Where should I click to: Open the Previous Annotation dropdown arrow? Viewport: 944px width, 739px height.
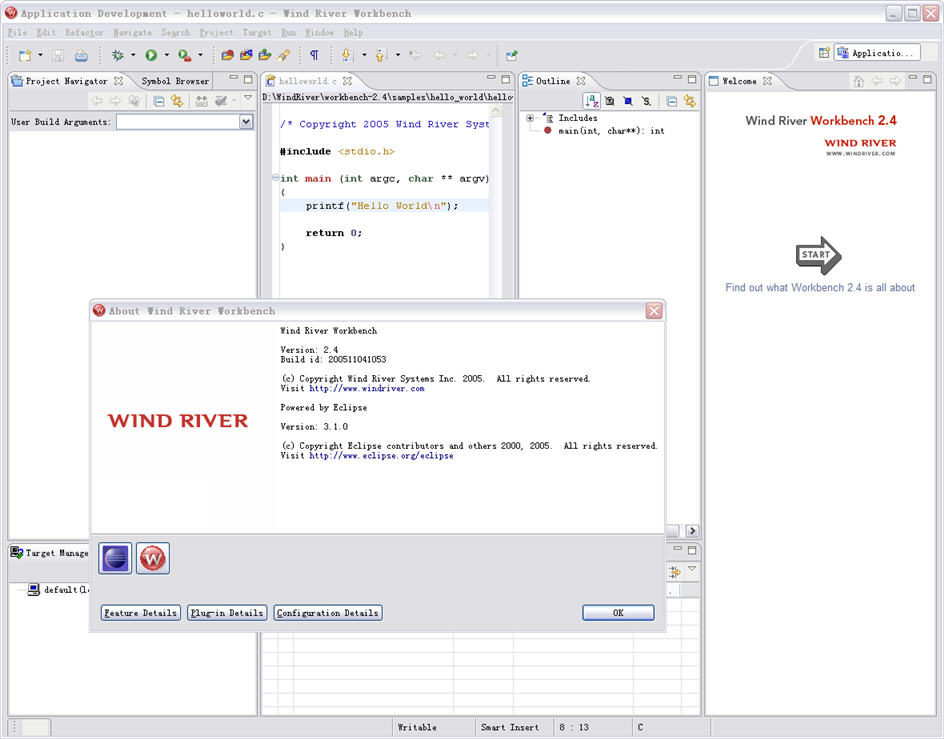click(398, 55)
